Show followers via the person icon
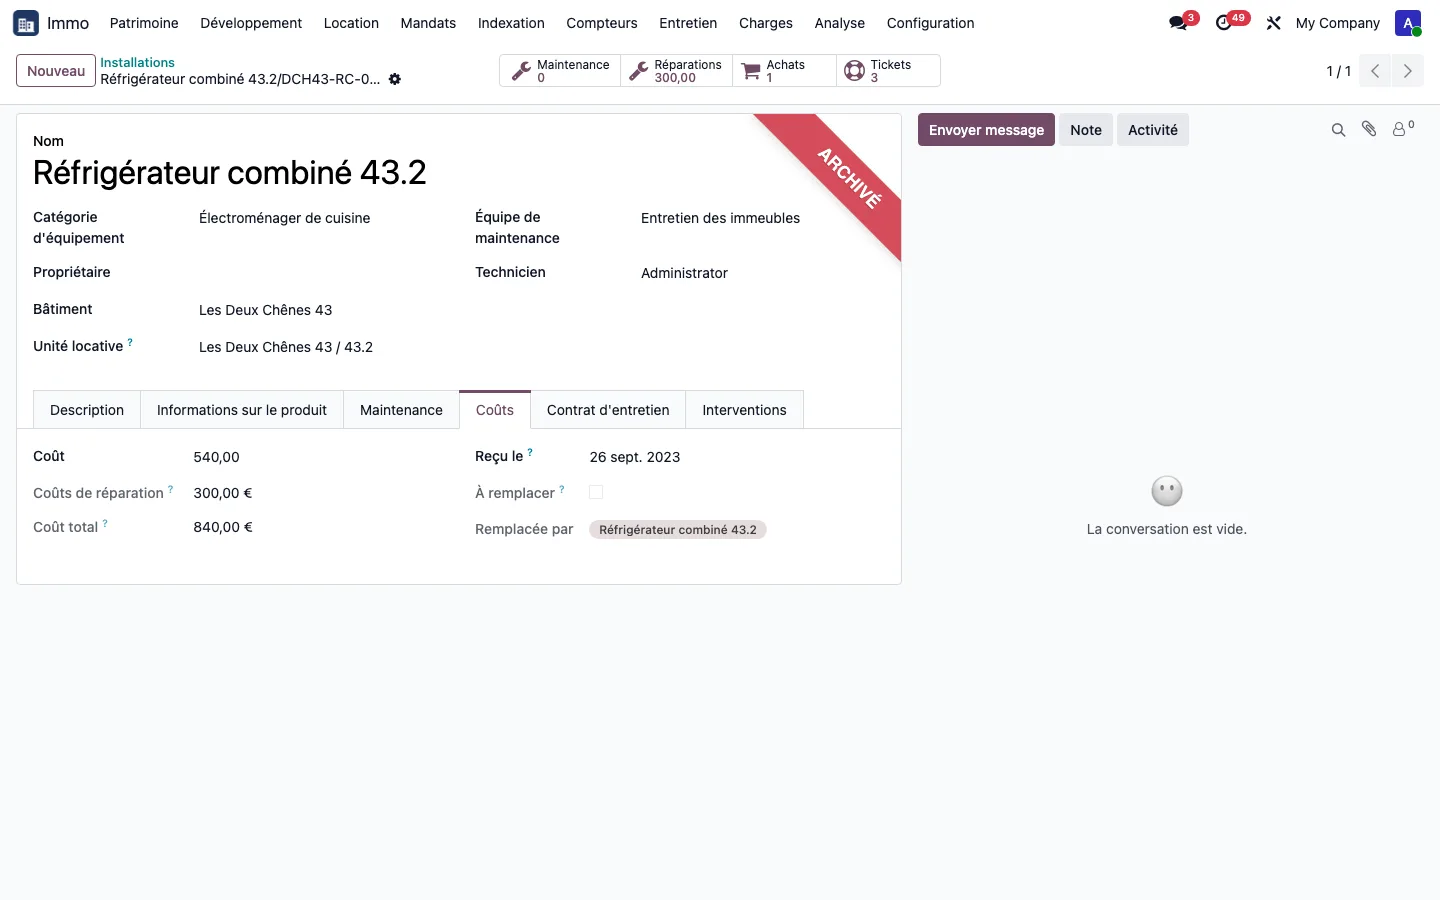Viewport: 1440px width, 900px height. 1402,129
